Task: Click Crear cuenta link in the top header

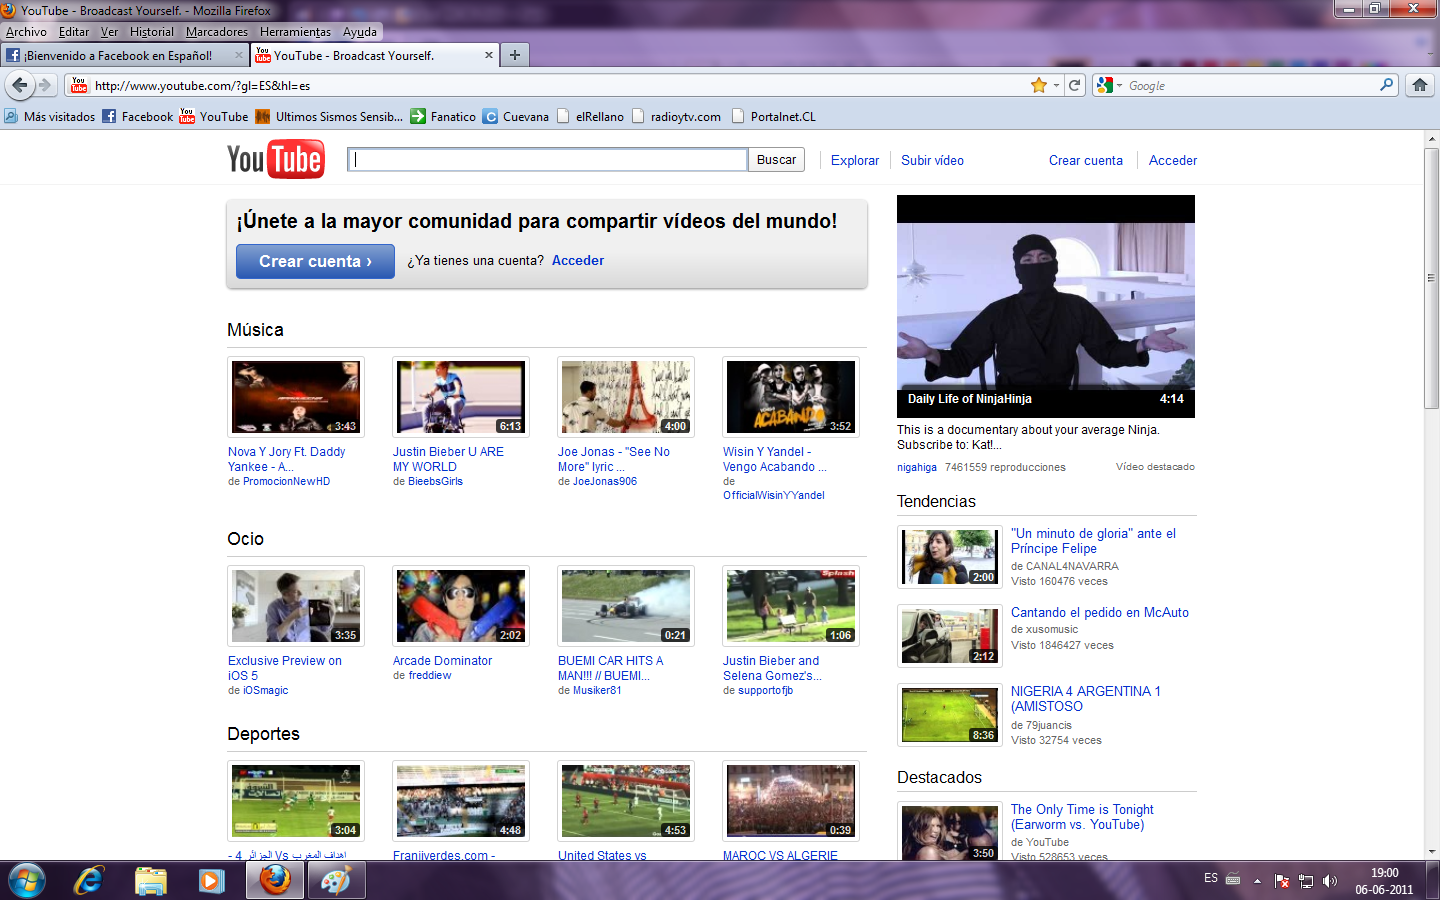Action: (1086, 160)
